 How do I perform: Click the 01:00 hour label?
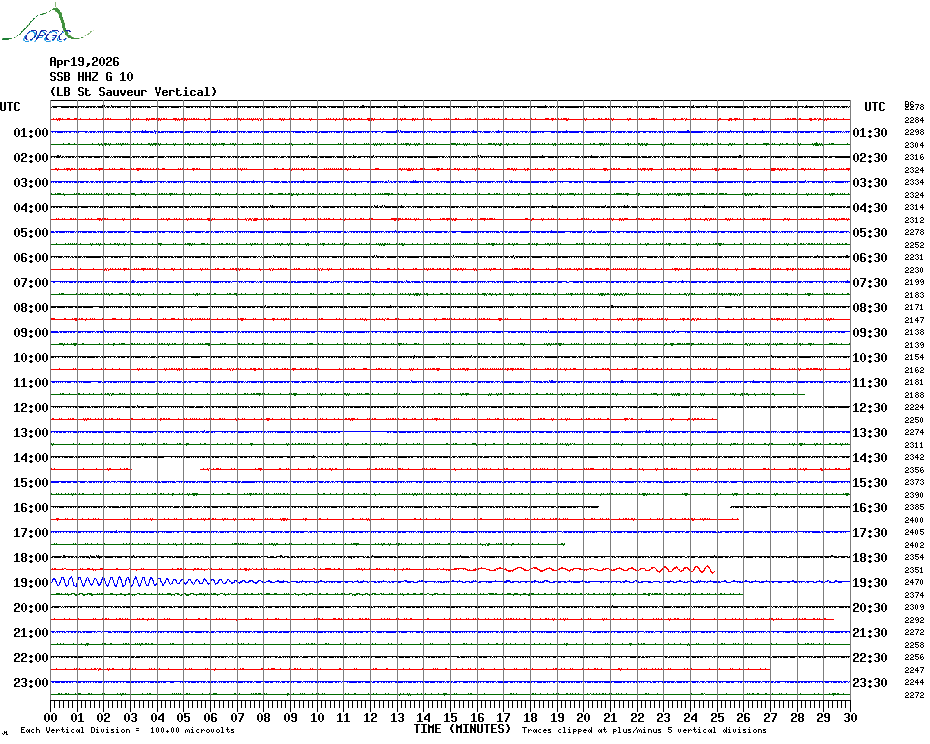pyautogui.click(x=31, y=133)
